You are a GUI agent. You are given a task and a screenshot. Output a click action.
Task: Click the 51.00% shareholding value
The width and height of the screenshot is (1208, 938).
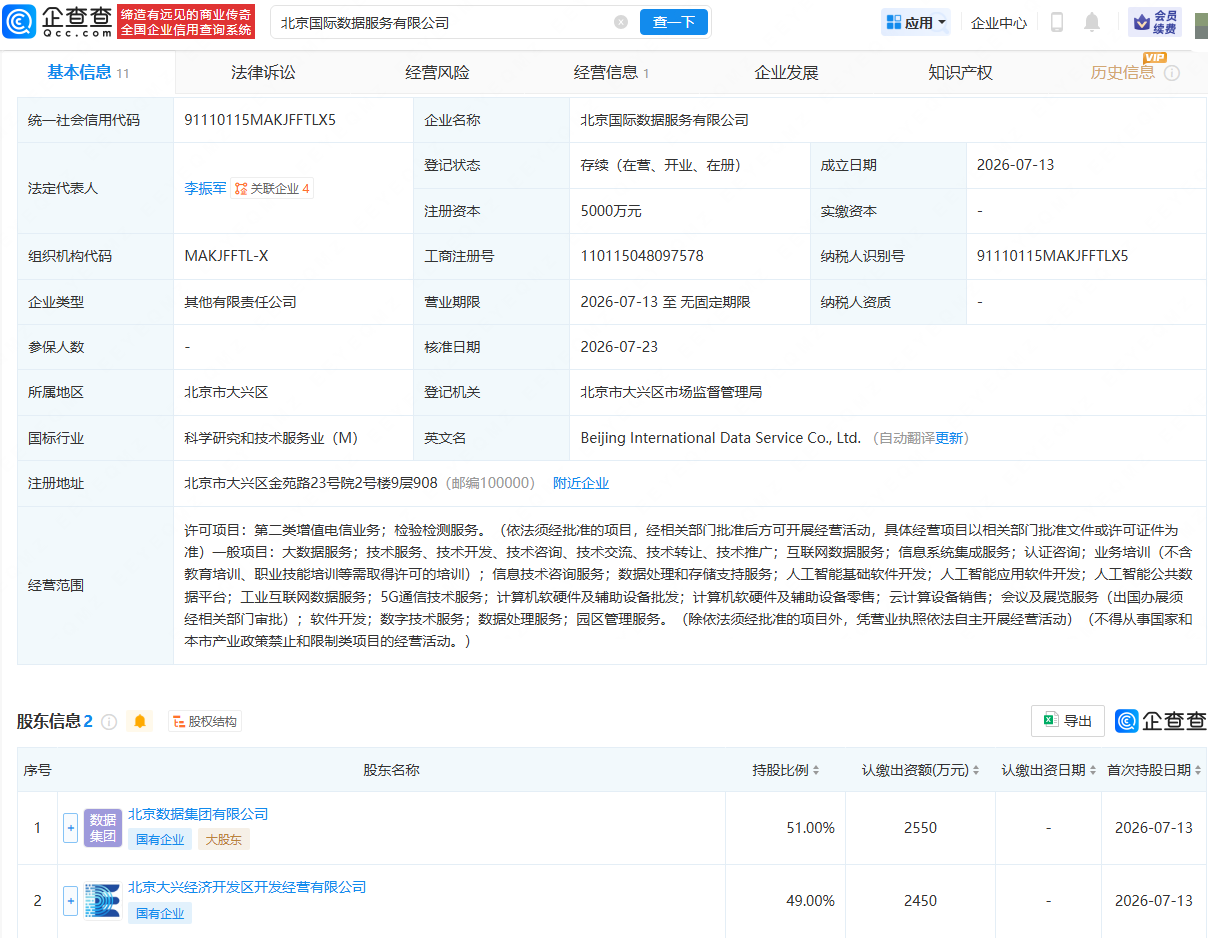click(x=810, y=828)
